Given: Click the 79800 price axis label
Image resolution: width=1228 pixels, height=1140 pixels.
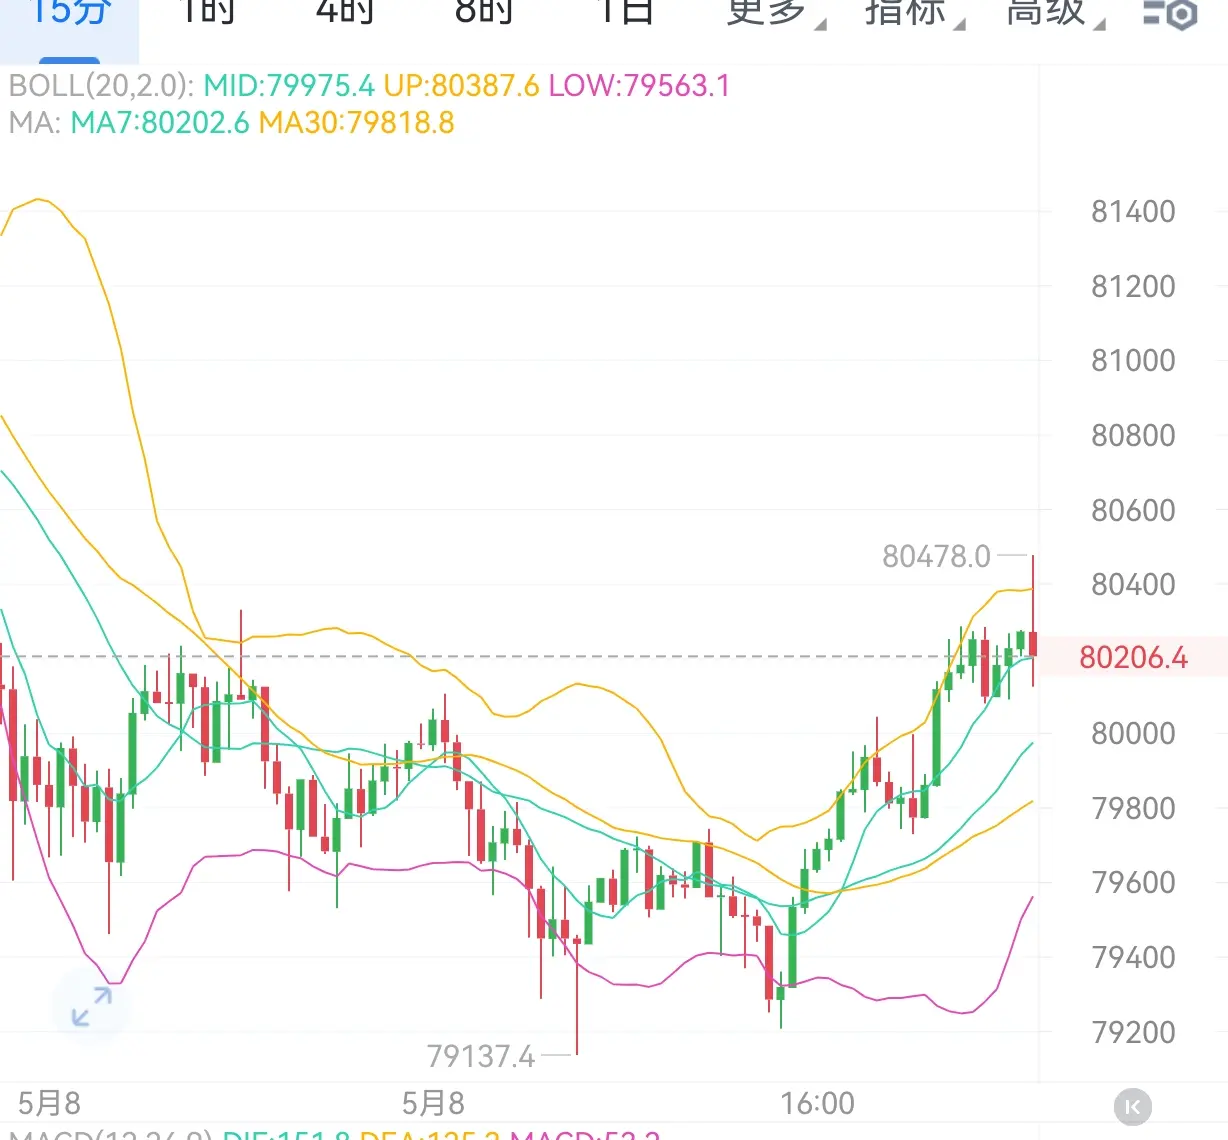Looking at the screenshot, I should click(x=1133, y=809).
